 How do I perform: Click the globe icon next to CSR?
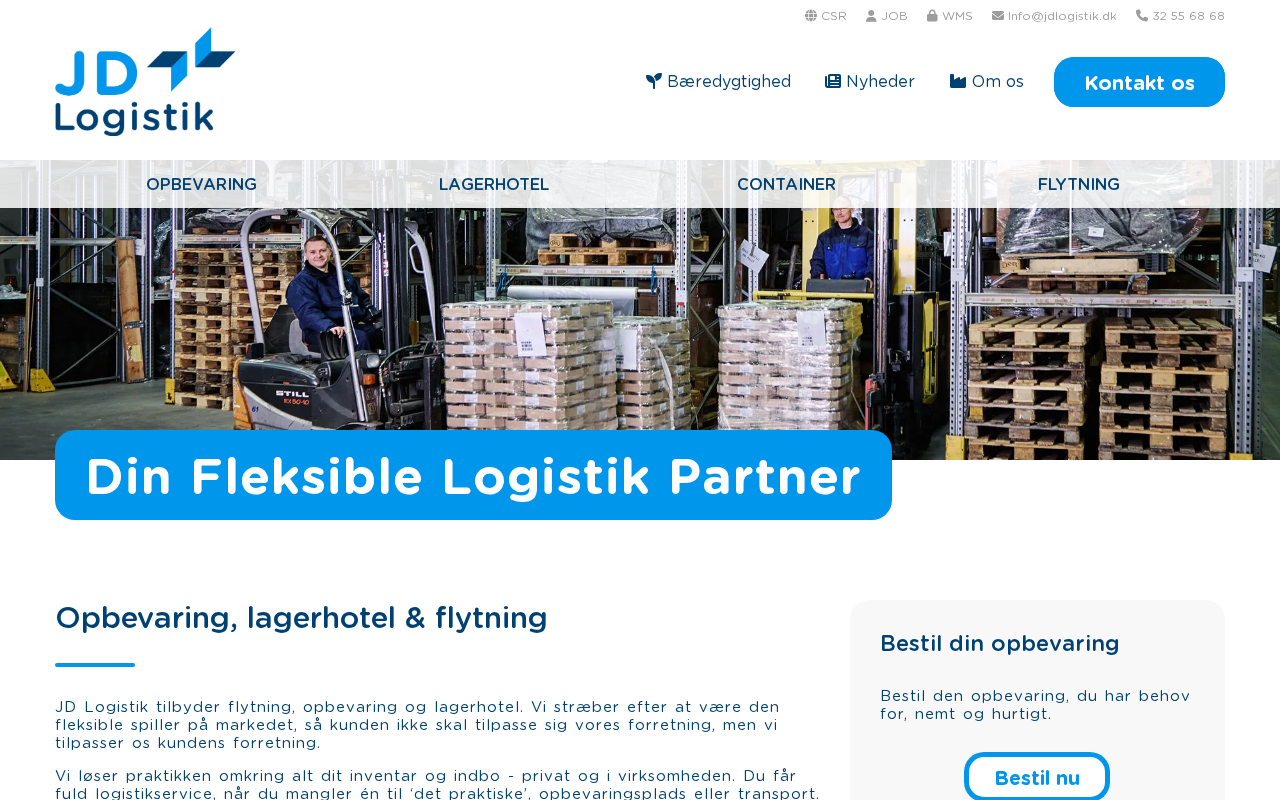click(x=811, y=16)
